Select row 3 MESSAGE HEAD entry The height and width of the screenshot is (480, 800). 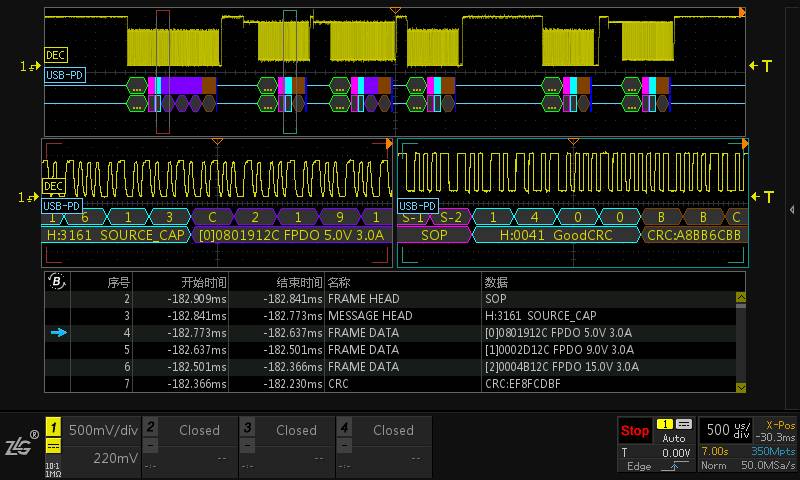point(390,316)
